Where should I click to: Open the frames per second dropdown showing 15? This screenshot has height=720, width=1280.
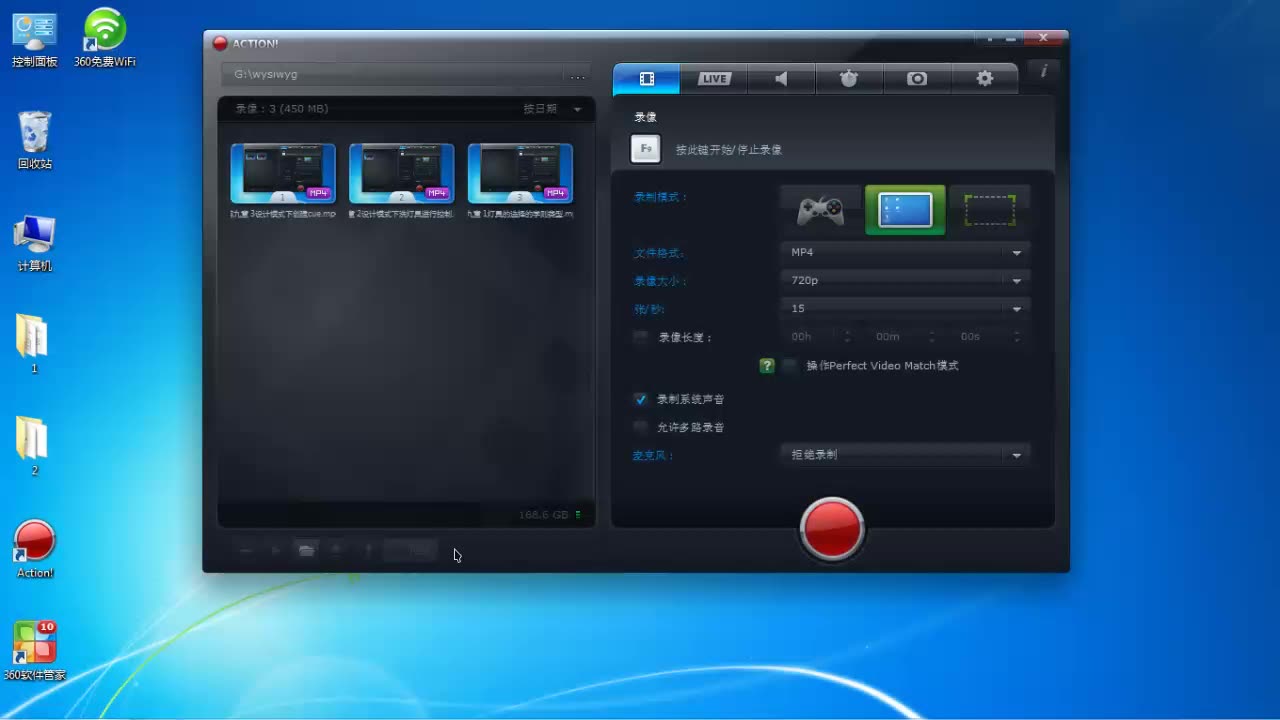(905, 309)
